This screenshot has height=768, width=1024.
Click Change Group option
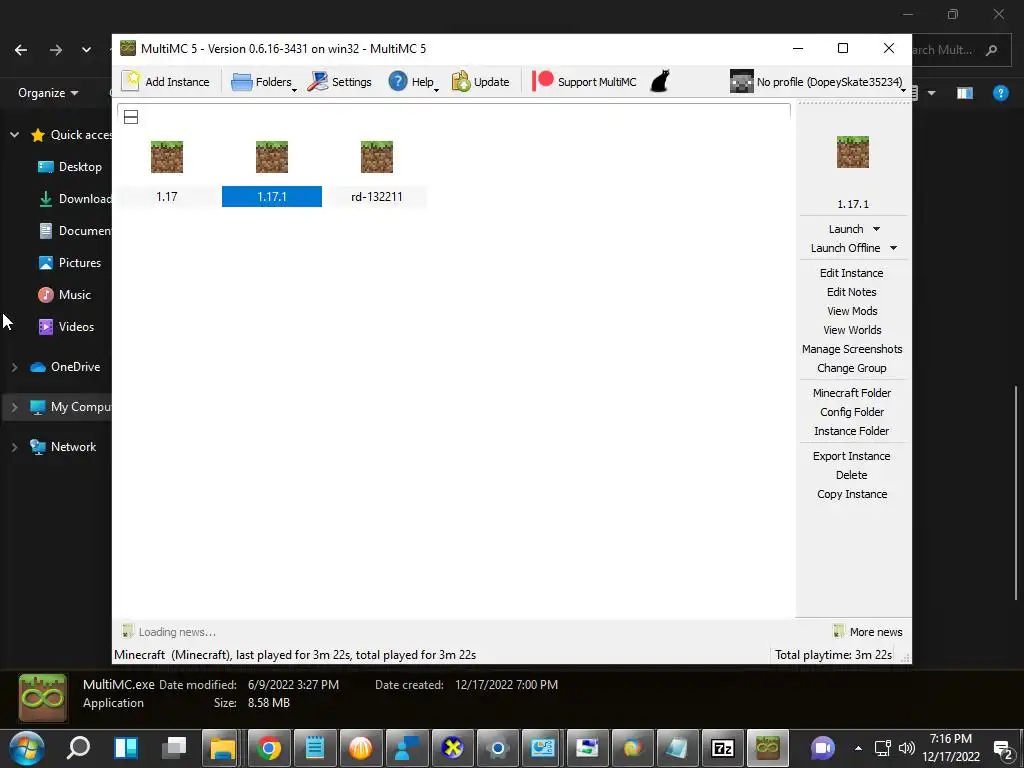pos(852,368)
